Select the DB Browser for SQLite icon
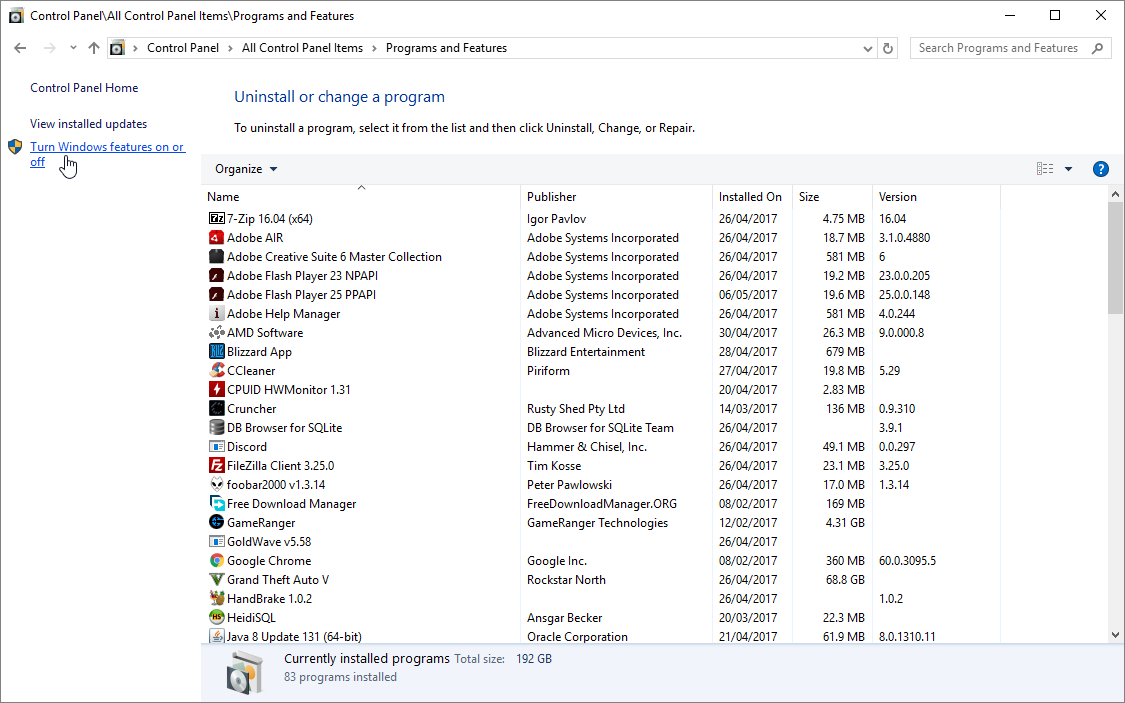The width and height of the screenshot is (1125, 703). pyautogui.click(x=216, y=428)
